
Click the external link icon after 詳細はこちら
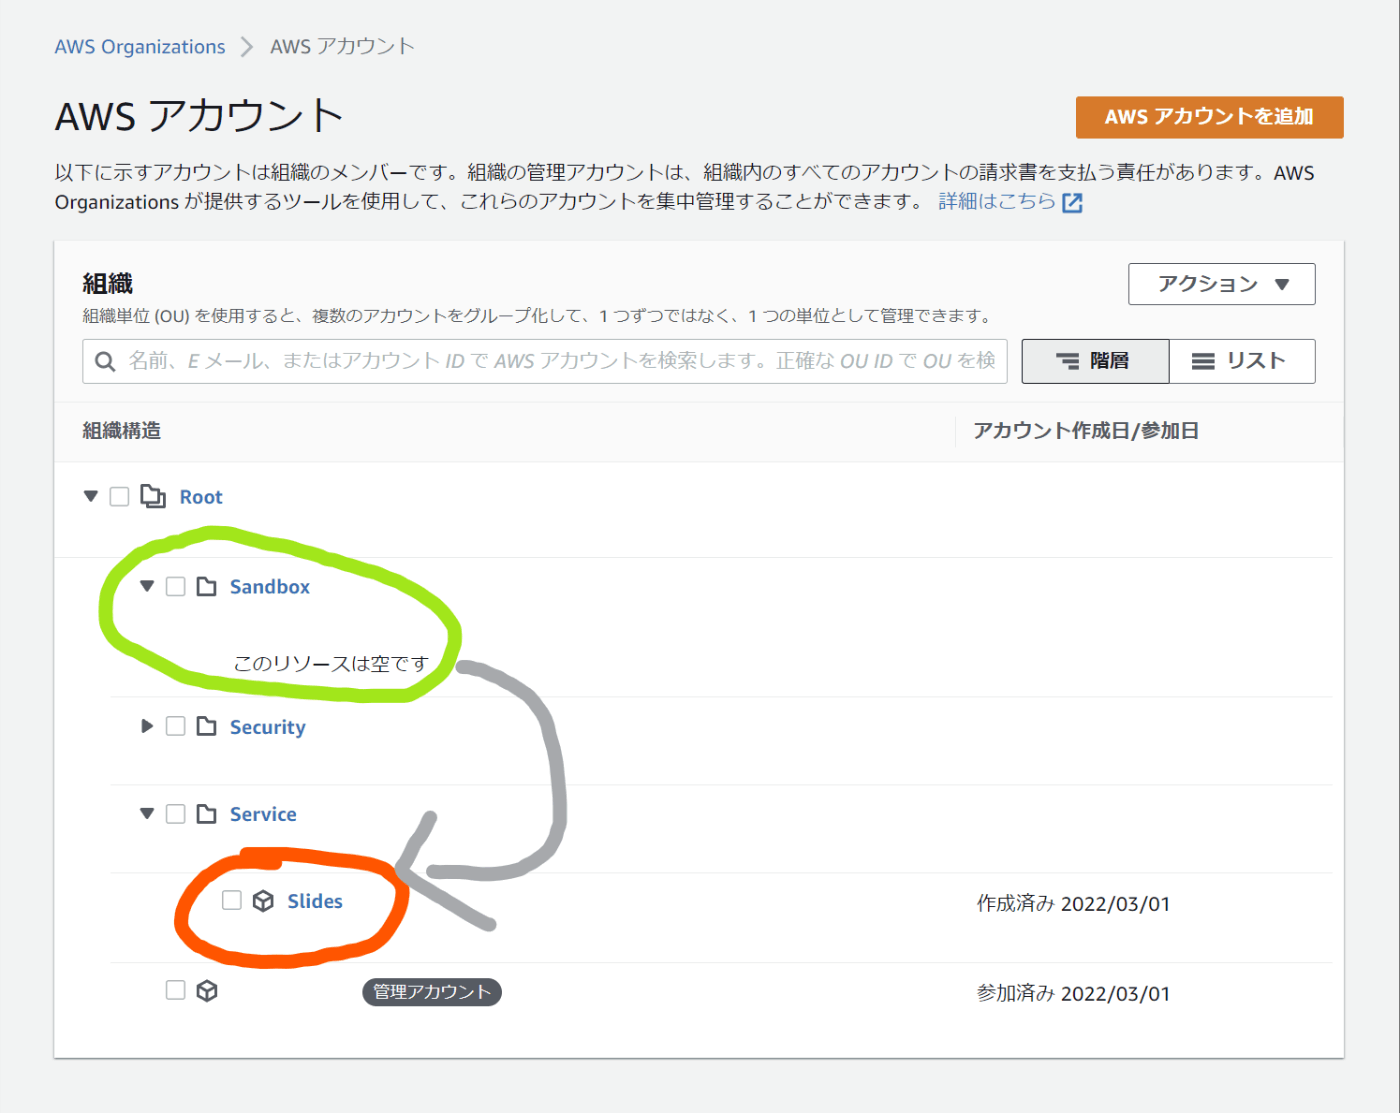pyautogui.click(x=1072, y=203)
